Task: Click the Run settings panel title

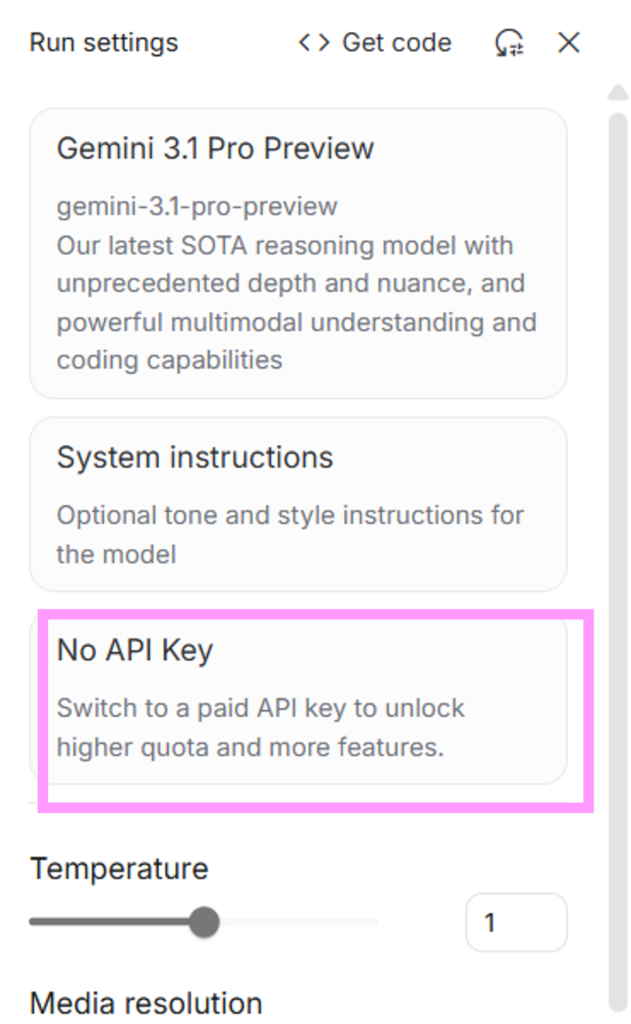Action: 104,43
